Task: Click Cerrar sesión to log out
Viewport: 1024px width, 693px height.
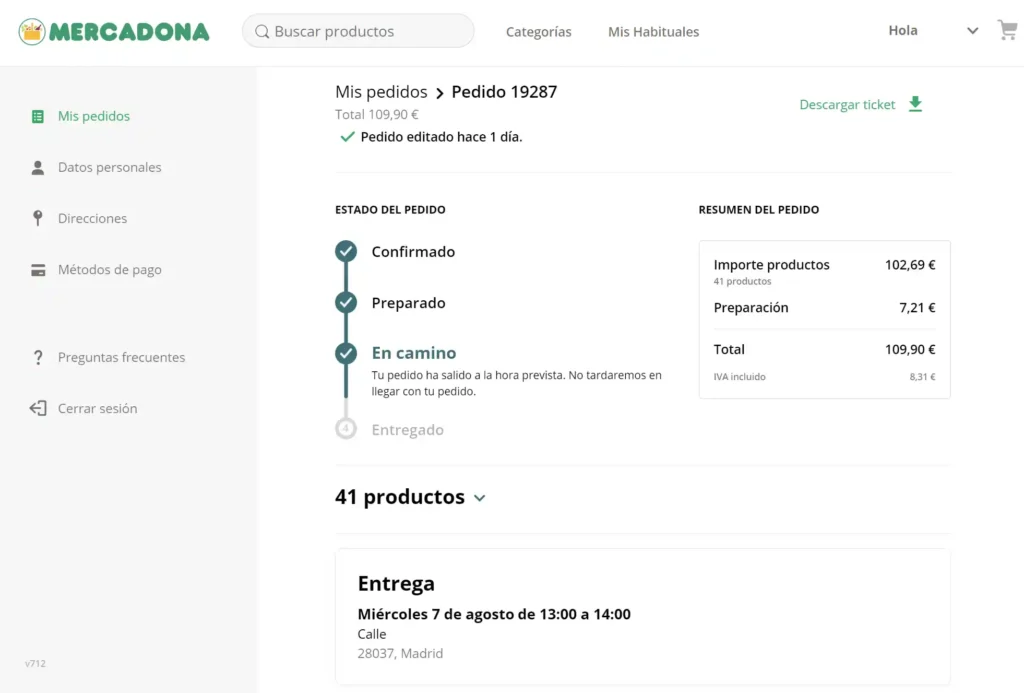Action: [97, 408]
